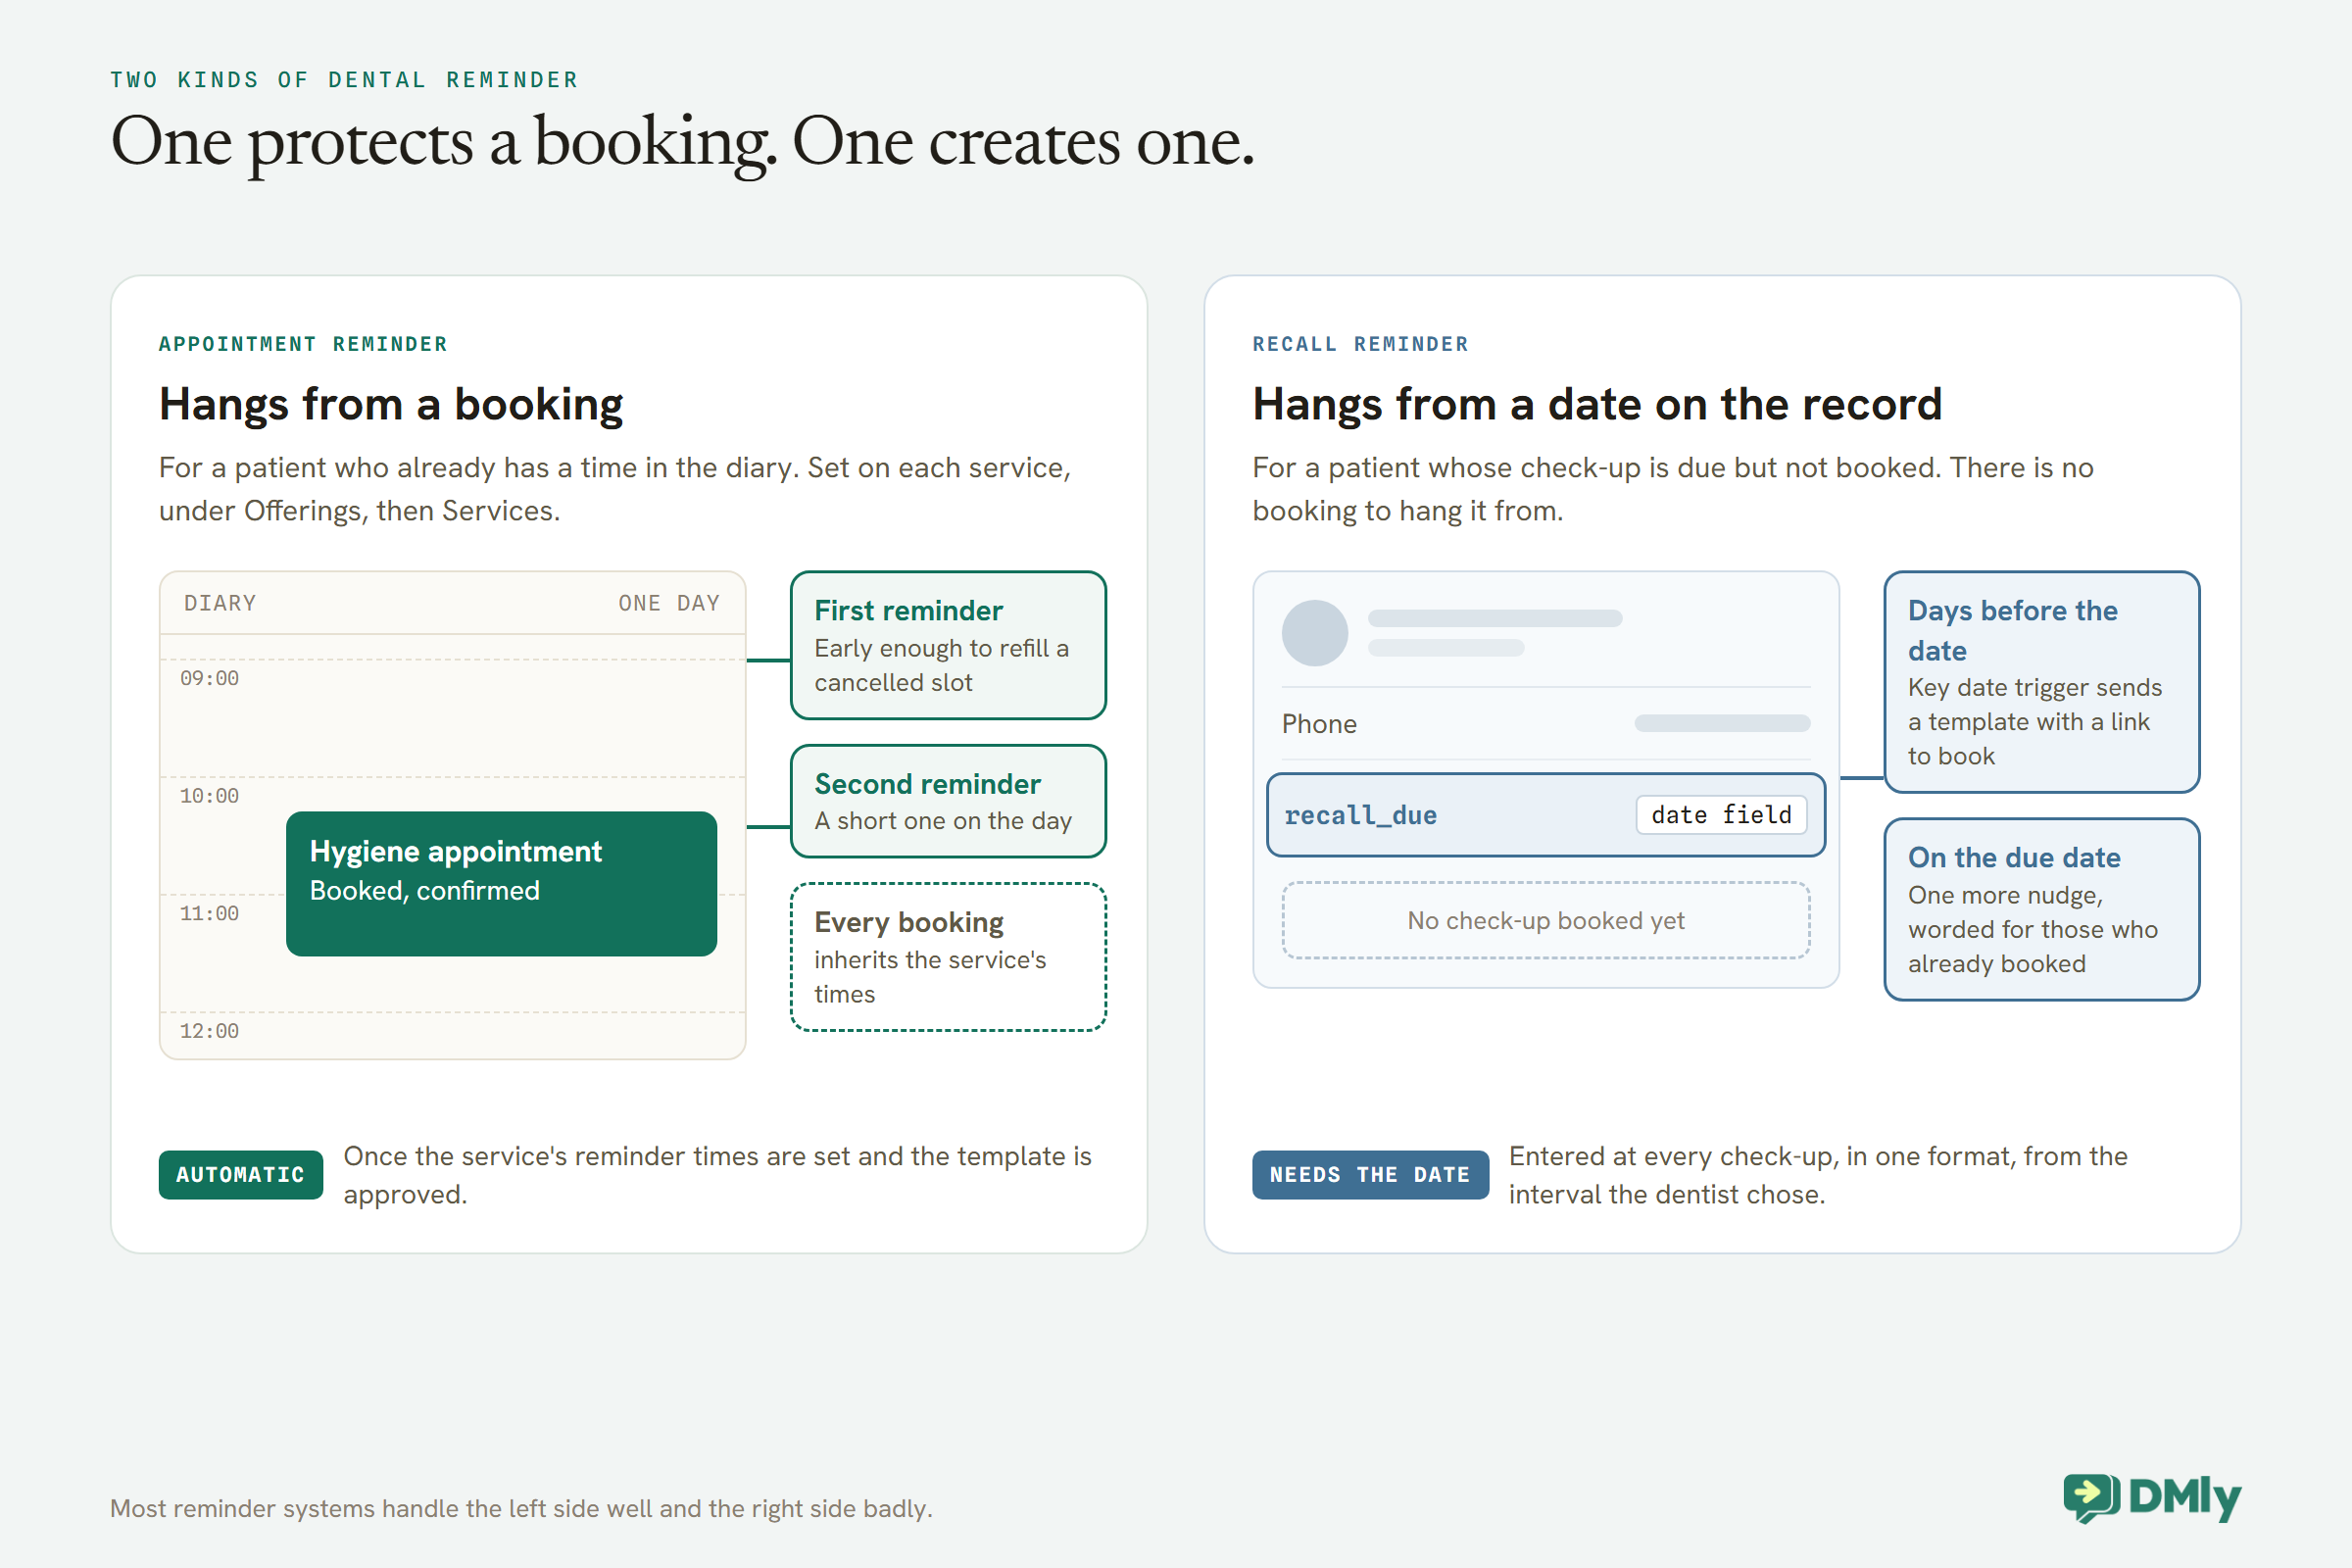
Task: Click the patient name placeholder bar
Action: pyautogui.click(x=1495, y=618)
